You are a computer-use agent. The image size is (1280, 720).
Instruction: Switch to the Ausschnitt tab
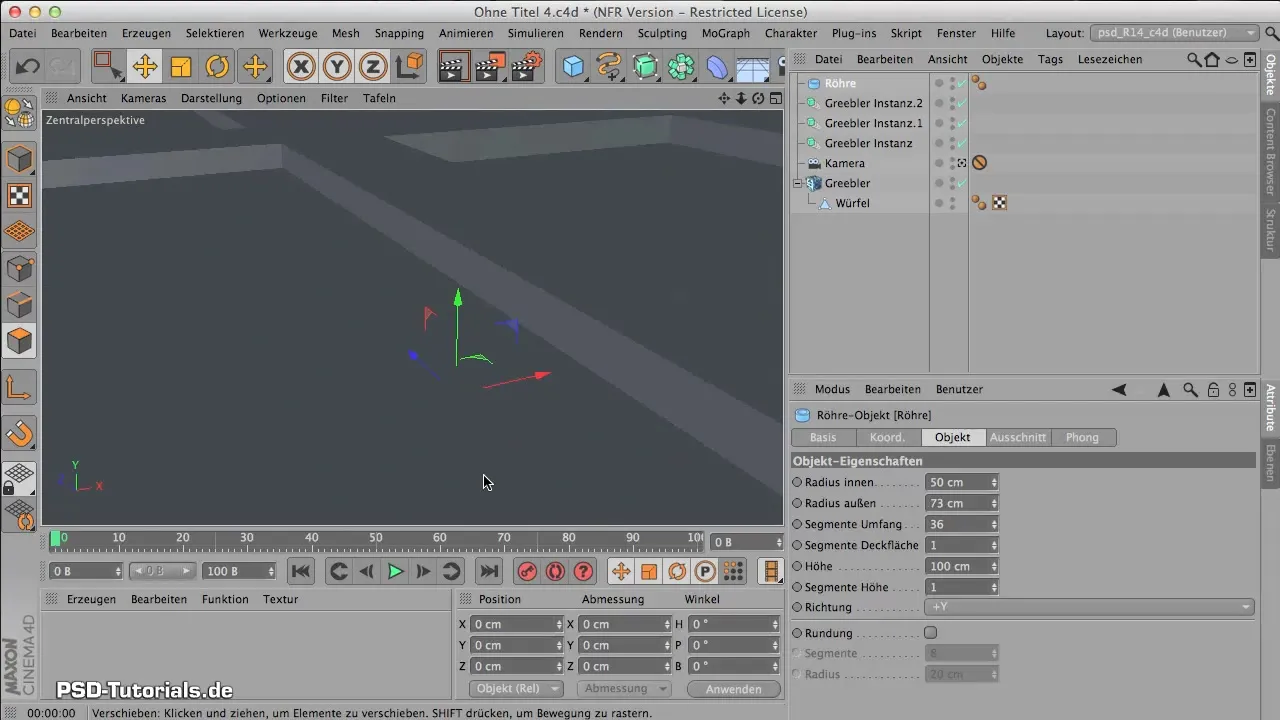tap(1018, 437)
